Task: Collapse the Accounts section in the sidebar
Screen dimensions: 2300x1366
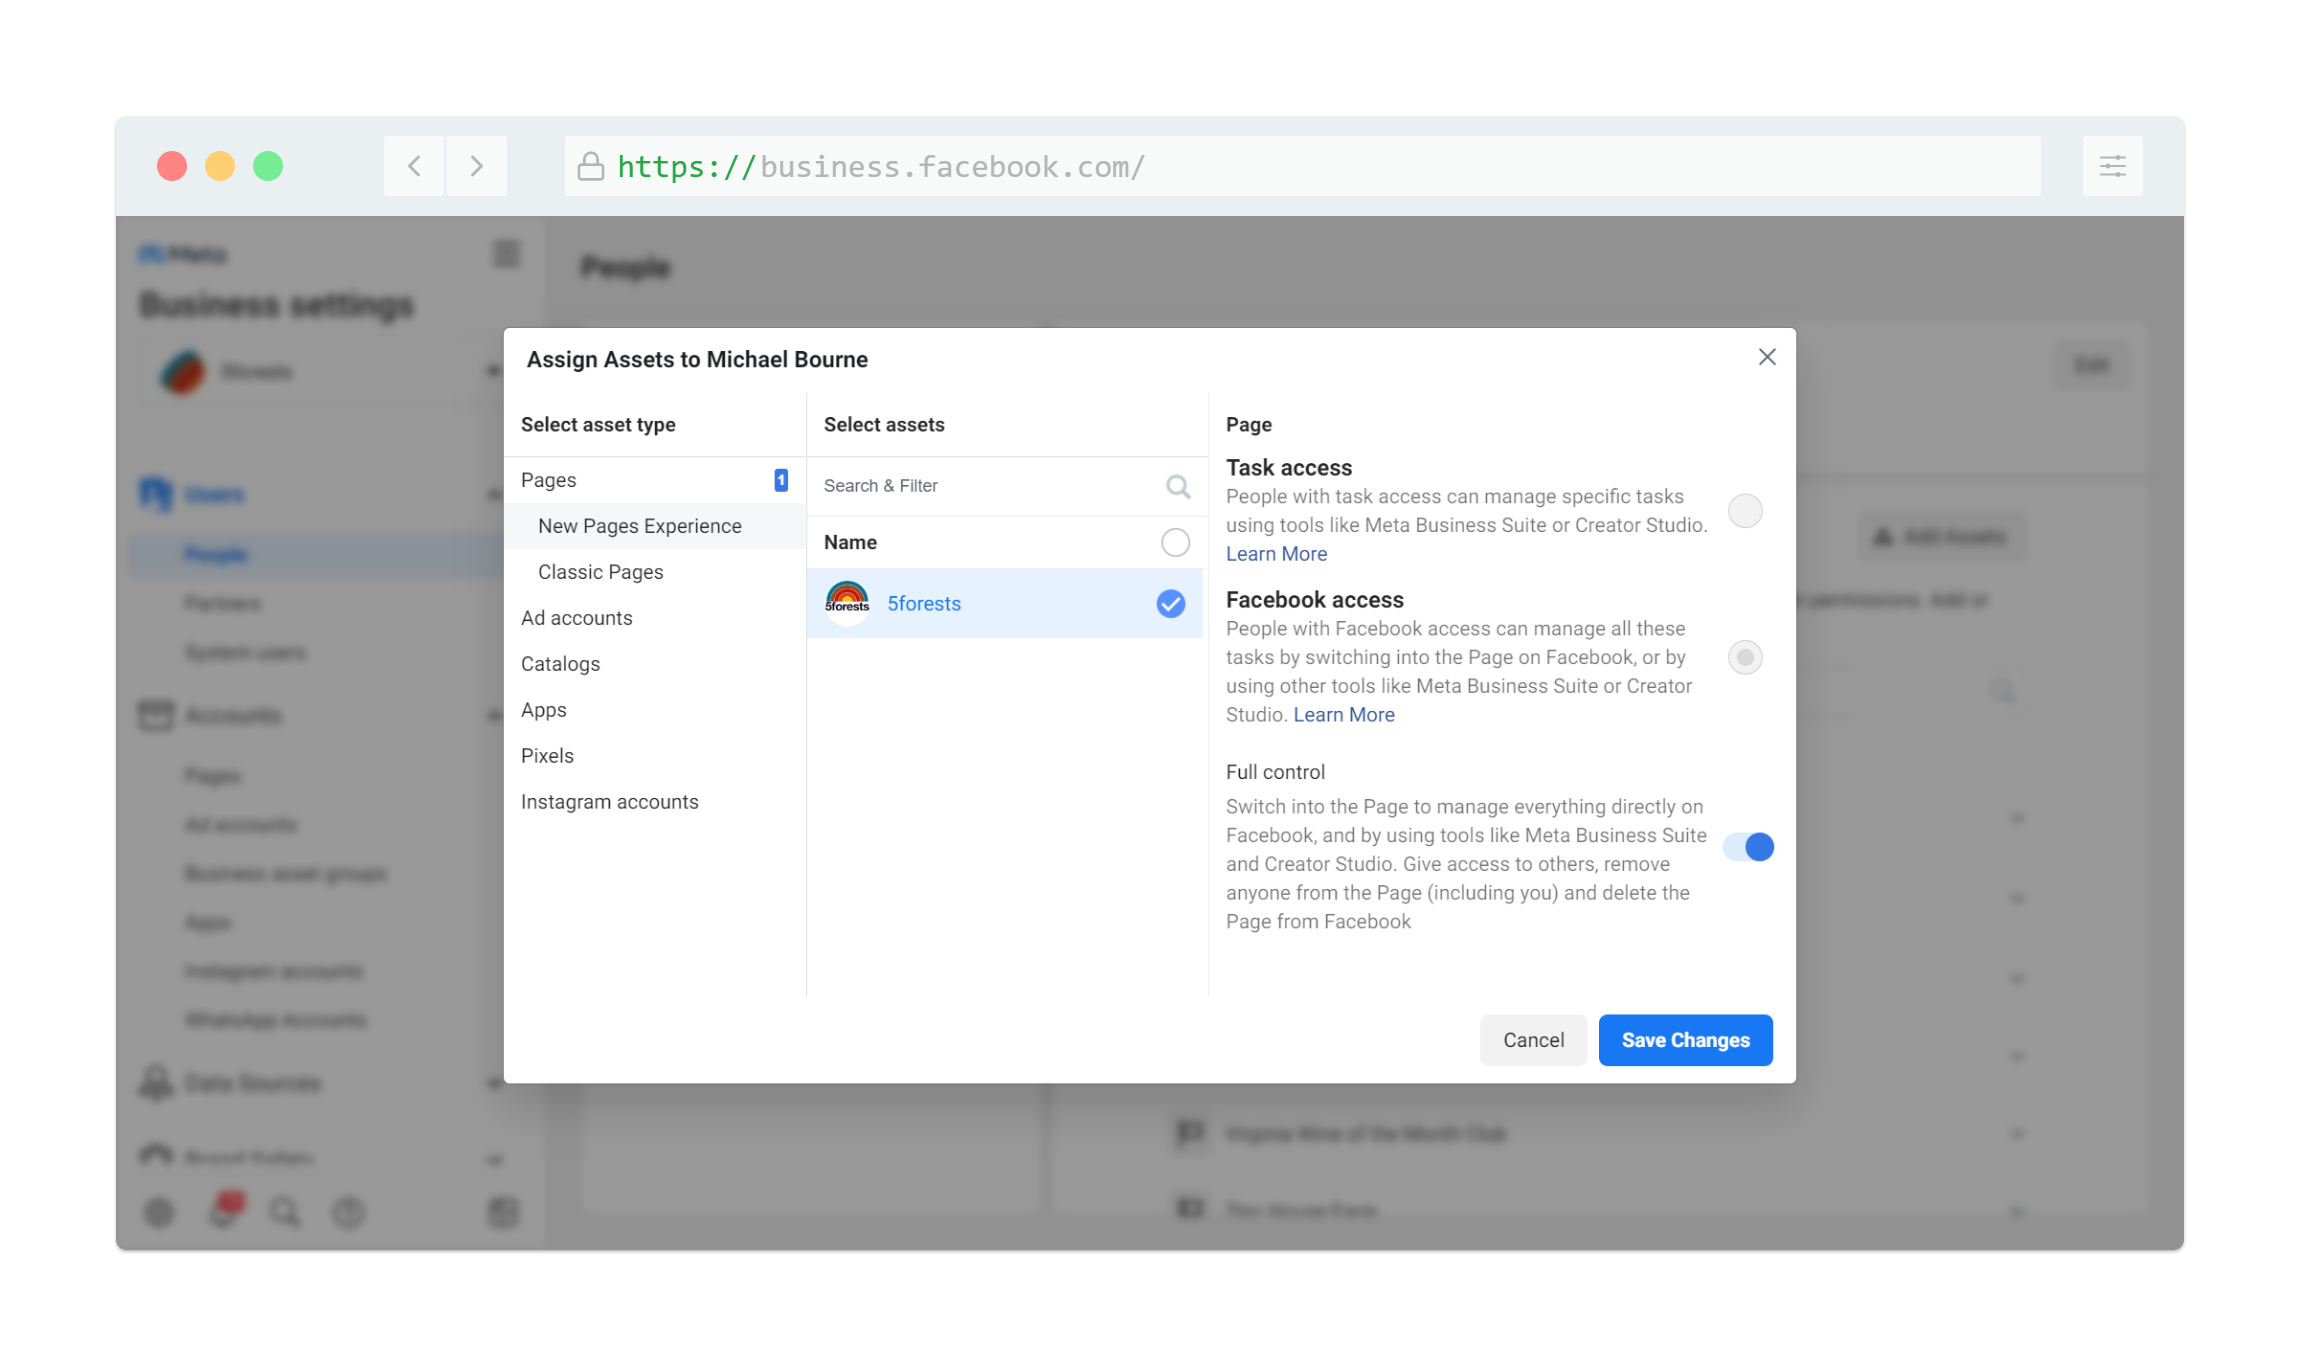Action: [494, 715]
